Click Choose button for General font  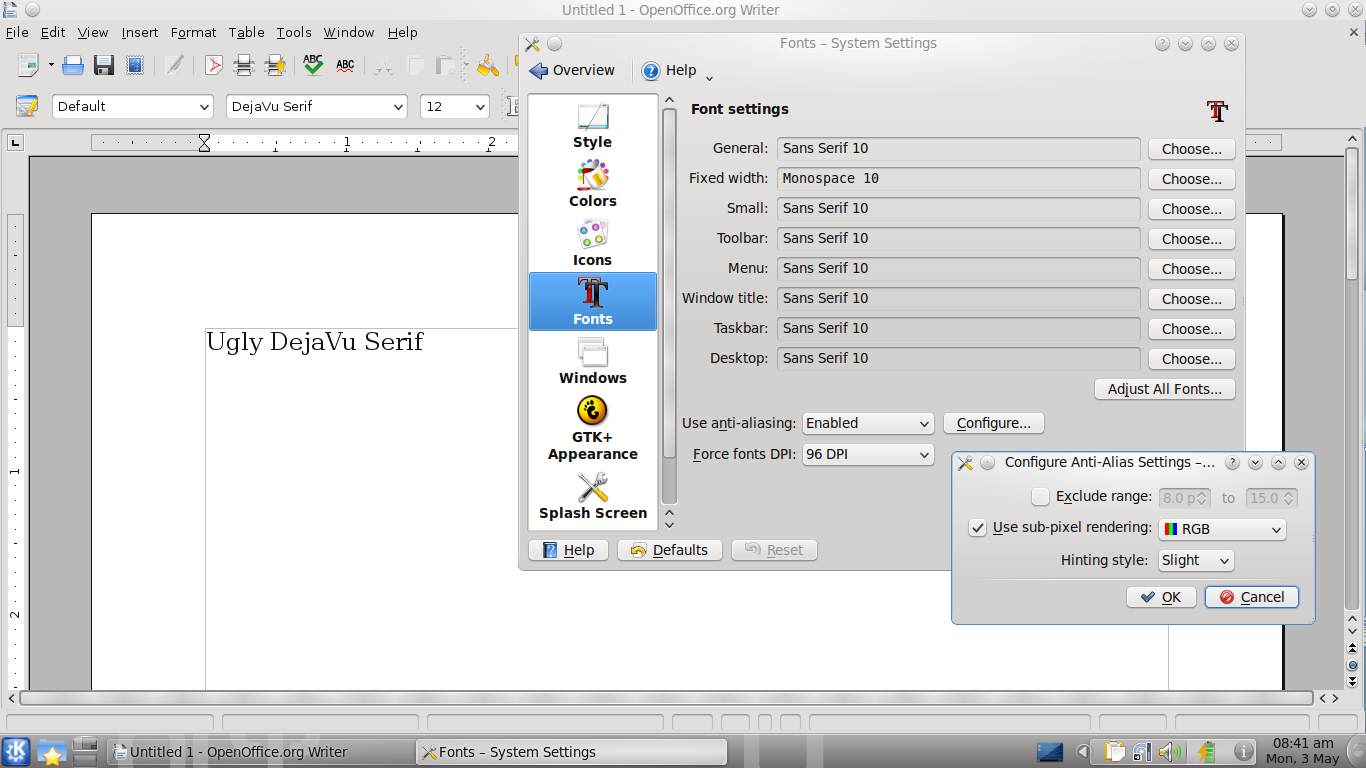(1191, 149)
